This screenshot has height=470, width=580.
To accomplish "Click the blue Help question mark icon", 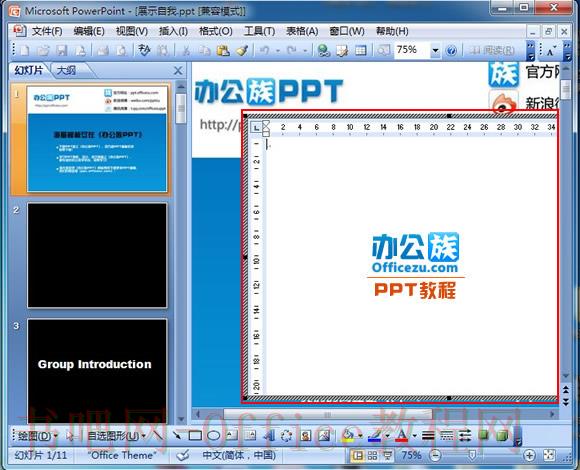I will [x=451, y=50].
